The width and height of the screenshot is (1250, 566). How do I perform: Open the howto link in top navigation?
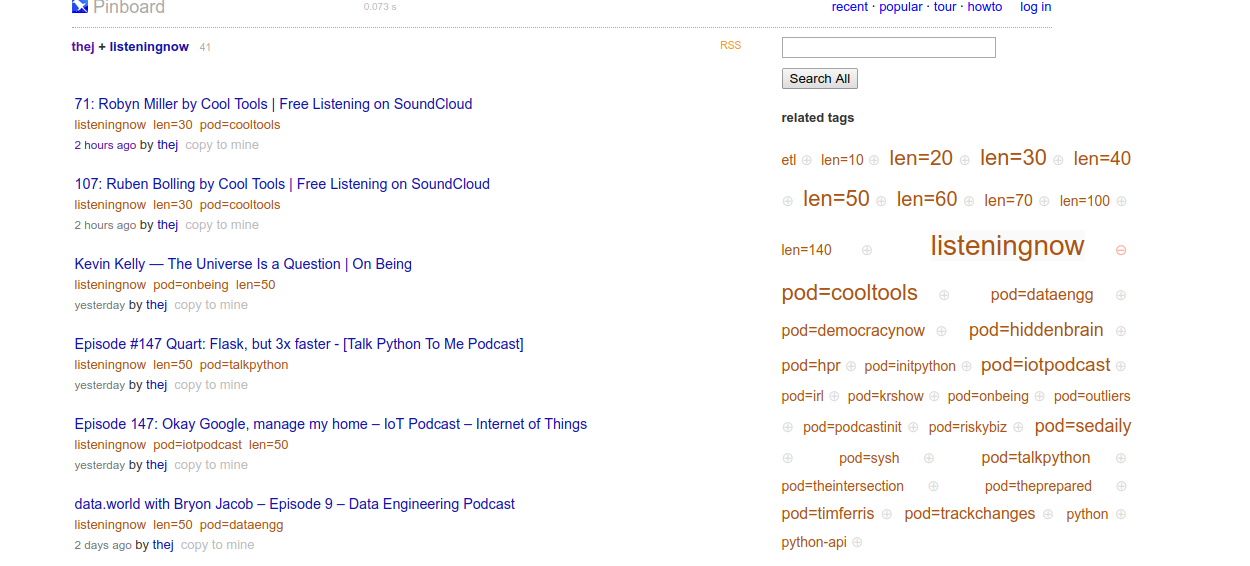(x=985, y=7)
